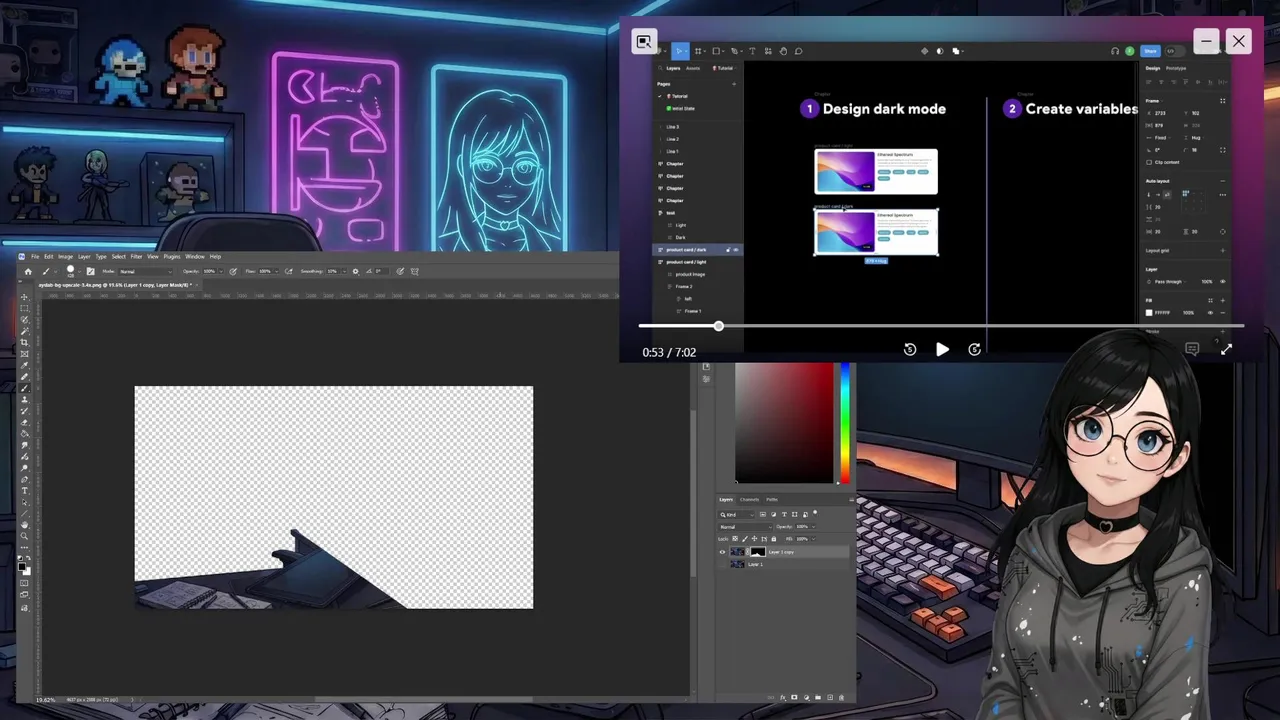Open the layer blend mode dropdown
Image resolution: width=1280 pixels, height=720 pixels.
pyautogui.click(x=746, y=527)
